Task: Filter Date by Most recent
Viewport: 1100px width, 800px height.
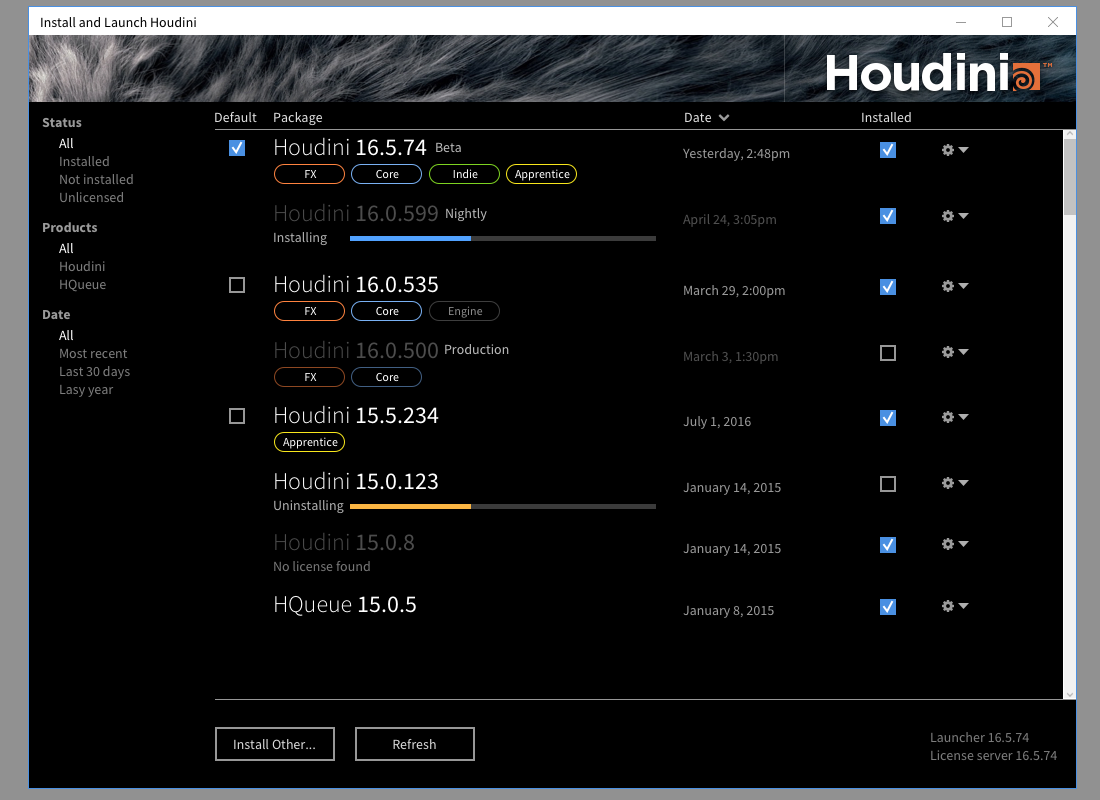Action: coord(93,354)
